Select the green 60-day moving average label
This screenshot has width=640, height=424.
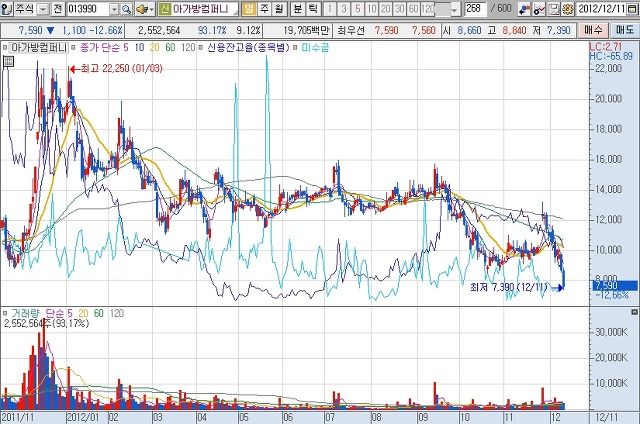click(170, 48)
